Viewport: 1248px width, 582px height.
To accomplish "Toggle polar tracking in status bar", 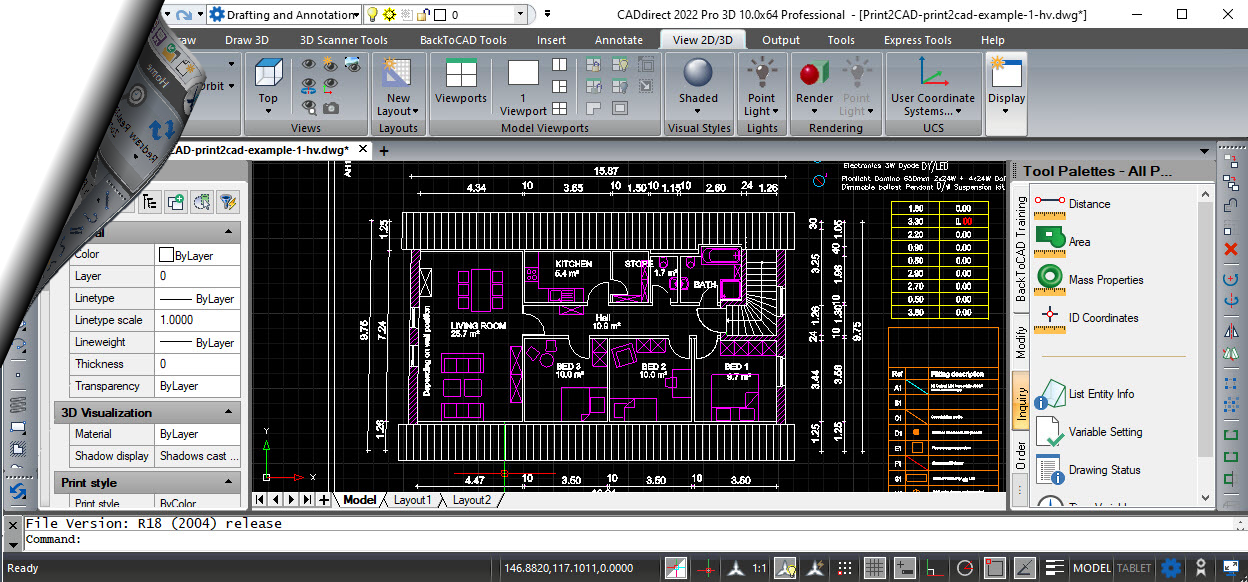I will click(964, 568).
